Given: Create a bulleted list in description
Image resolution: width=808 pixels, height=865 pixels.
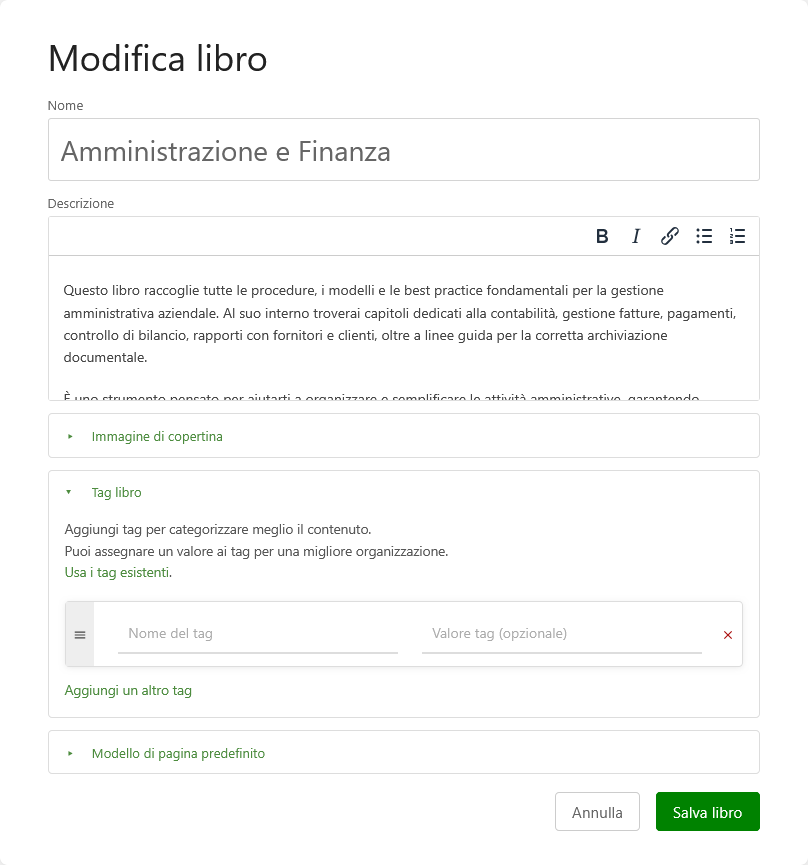Looking at the screenshot, I should pos(704,236).
